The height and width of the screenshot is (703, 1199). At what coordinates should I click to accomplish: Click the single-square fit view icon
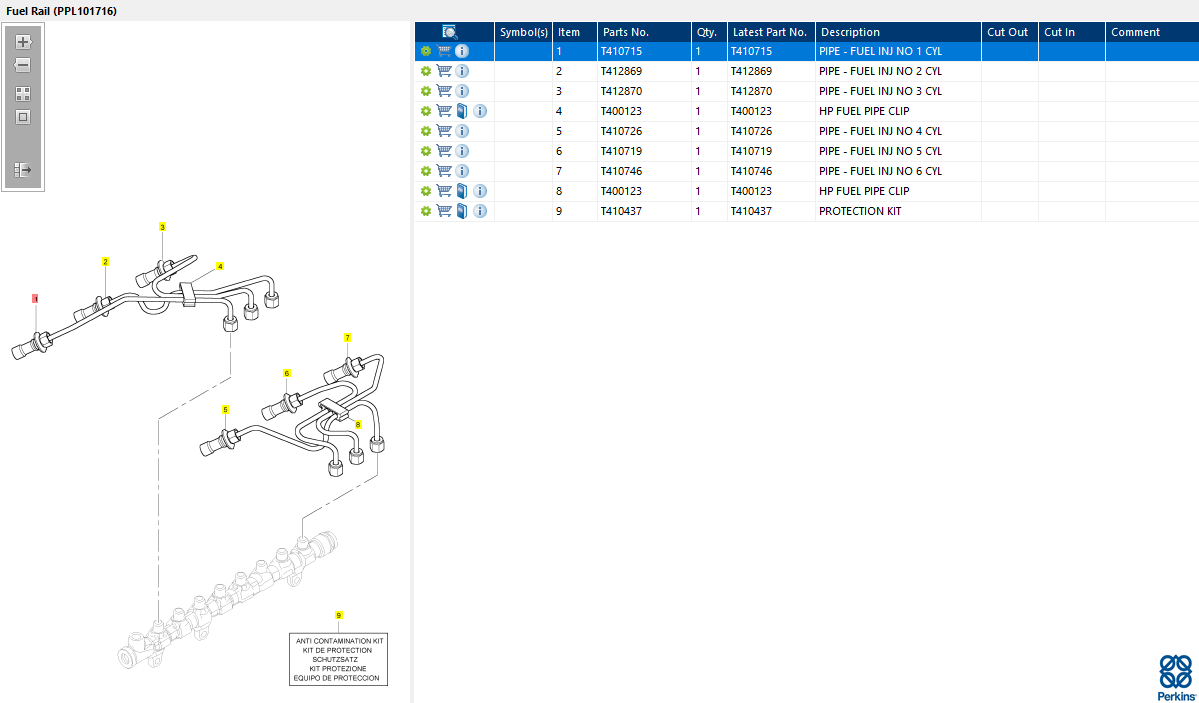[x=23, y=117]
